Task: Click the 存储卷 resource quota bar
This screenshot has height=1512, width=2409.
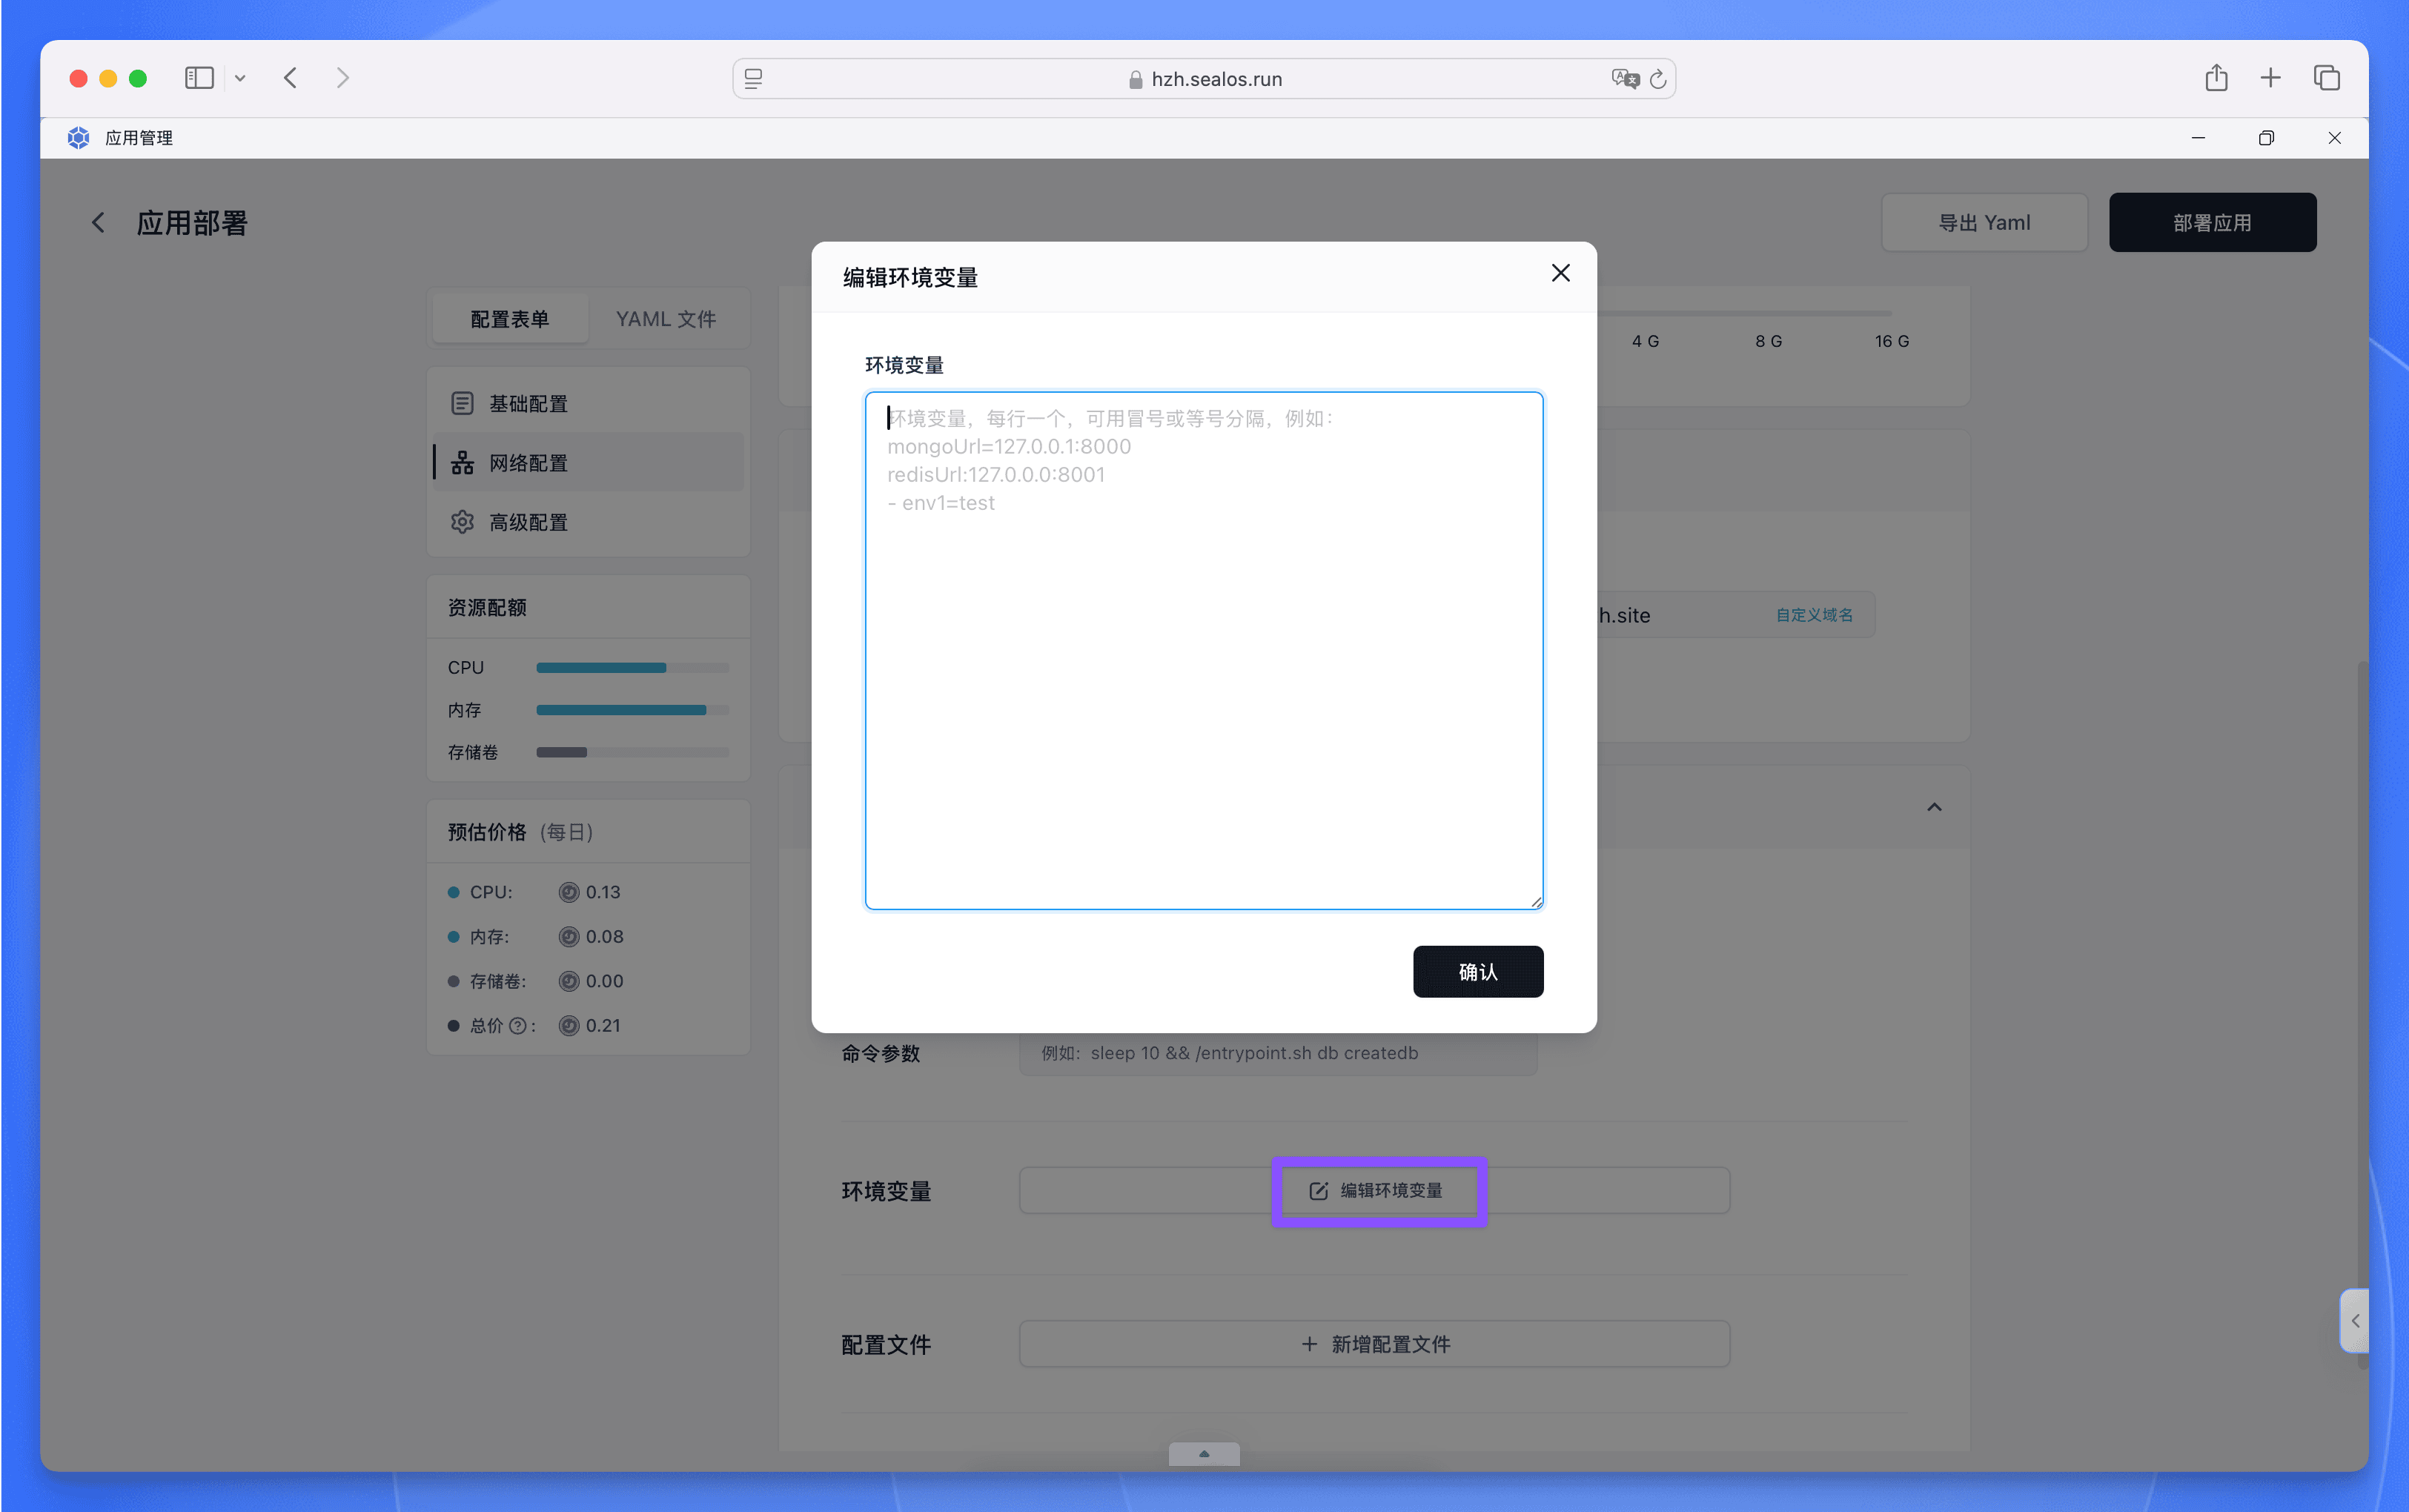Action: pyautogui.click(x=632, y=751)
